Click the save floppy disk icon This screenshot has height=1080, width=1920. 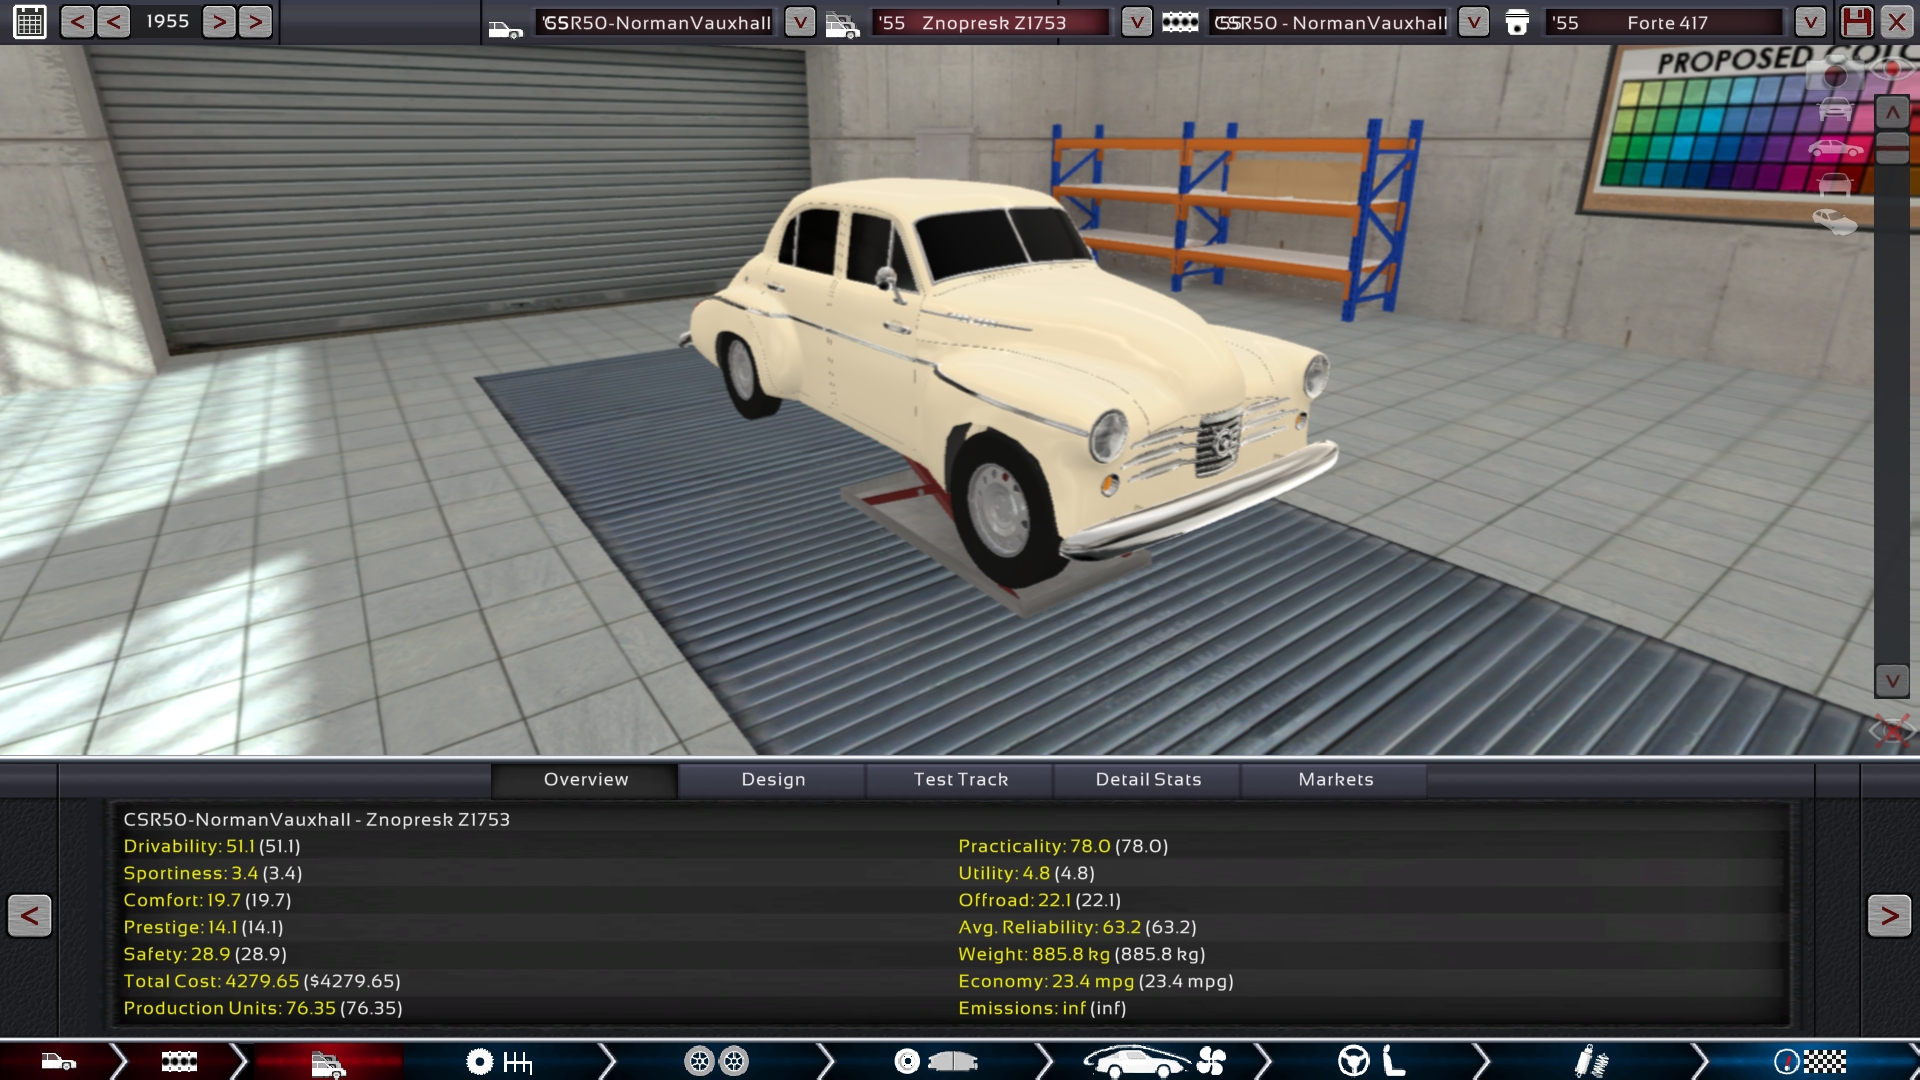(x=1857, y=22)
